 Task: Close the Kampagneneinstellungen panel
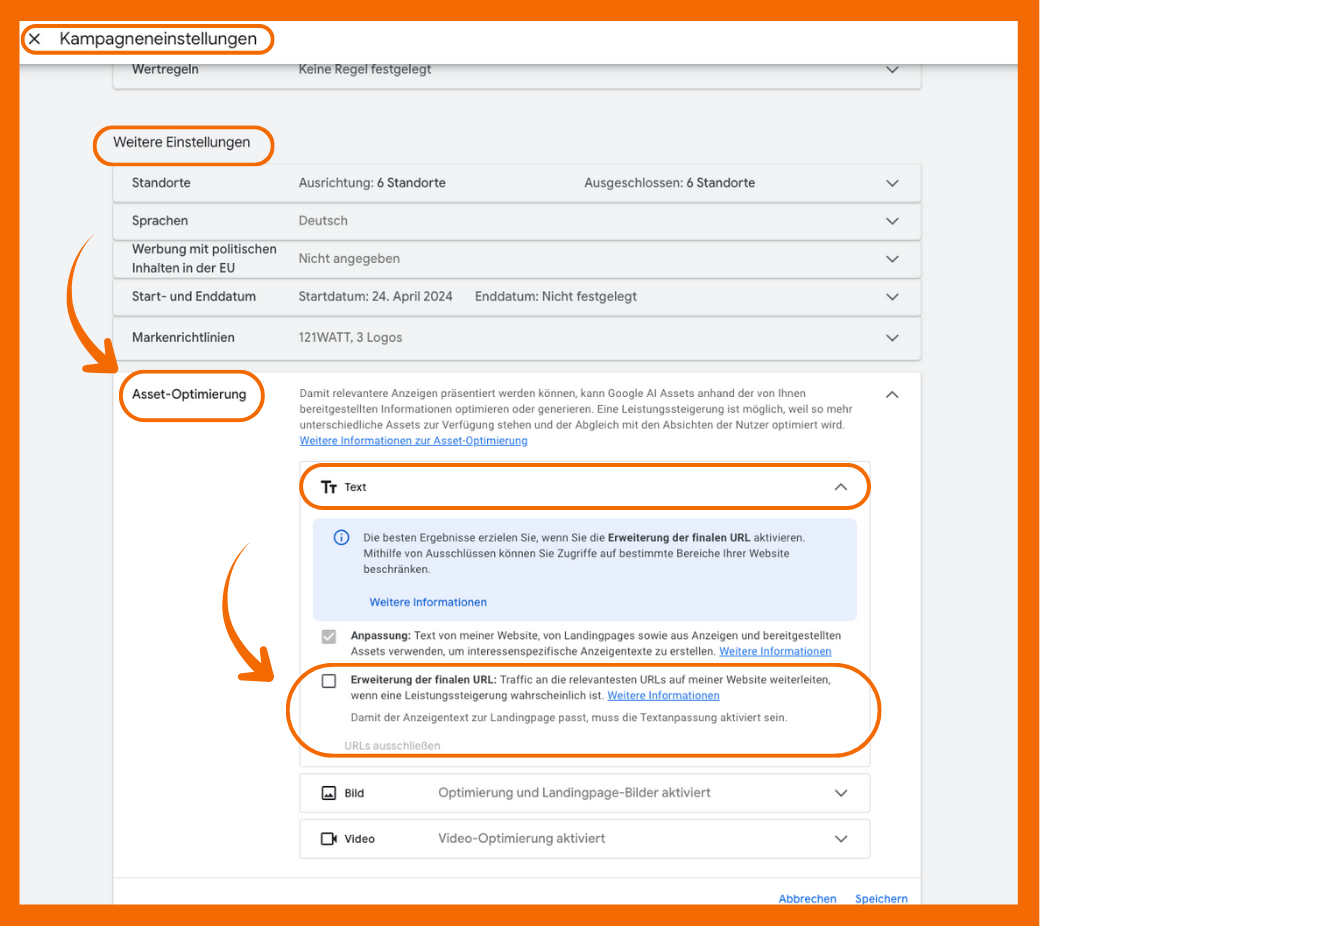point(35,39)
